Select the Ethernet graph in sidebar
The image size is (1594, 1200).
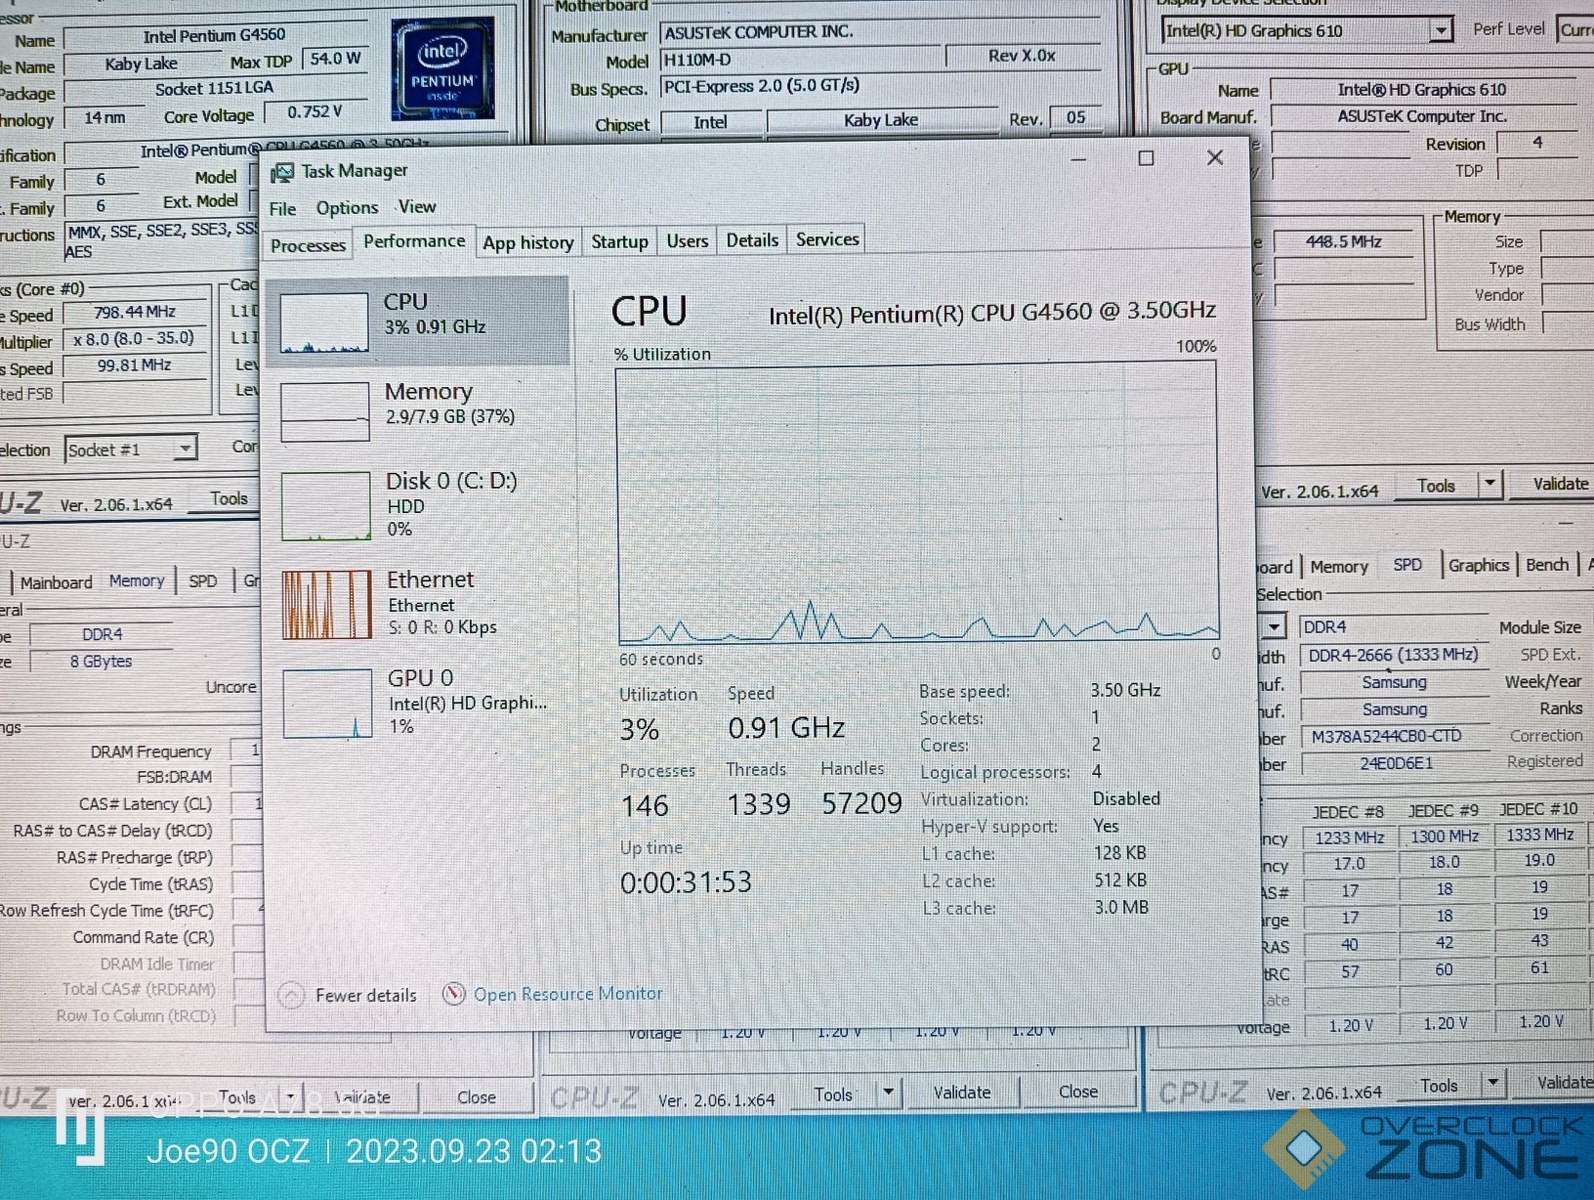326,604
